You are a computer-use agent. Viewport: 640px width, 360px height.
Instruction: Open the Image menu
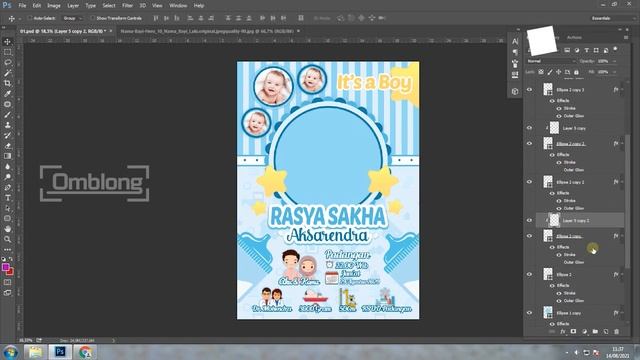53,6
